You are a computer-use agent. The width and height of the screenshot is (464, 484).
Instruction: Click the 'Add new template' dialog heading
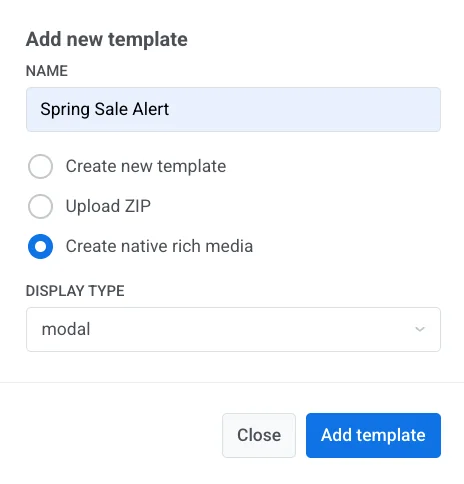(107, 39)
